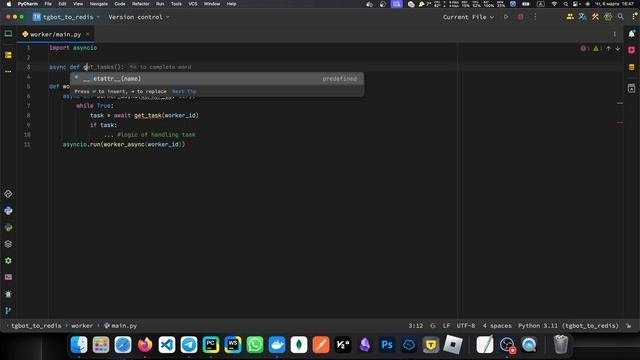This screenshot has width=640, height=360.
Task: Click Next Tip link in completion popup
Action: pos(184,91)
